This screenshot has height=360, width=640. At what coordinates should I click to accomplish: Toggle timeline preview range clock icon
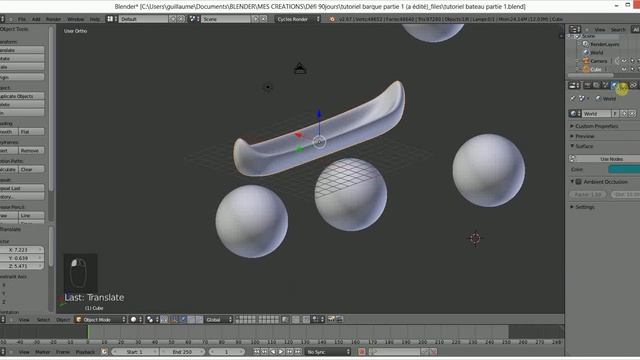tap(104, 351)
